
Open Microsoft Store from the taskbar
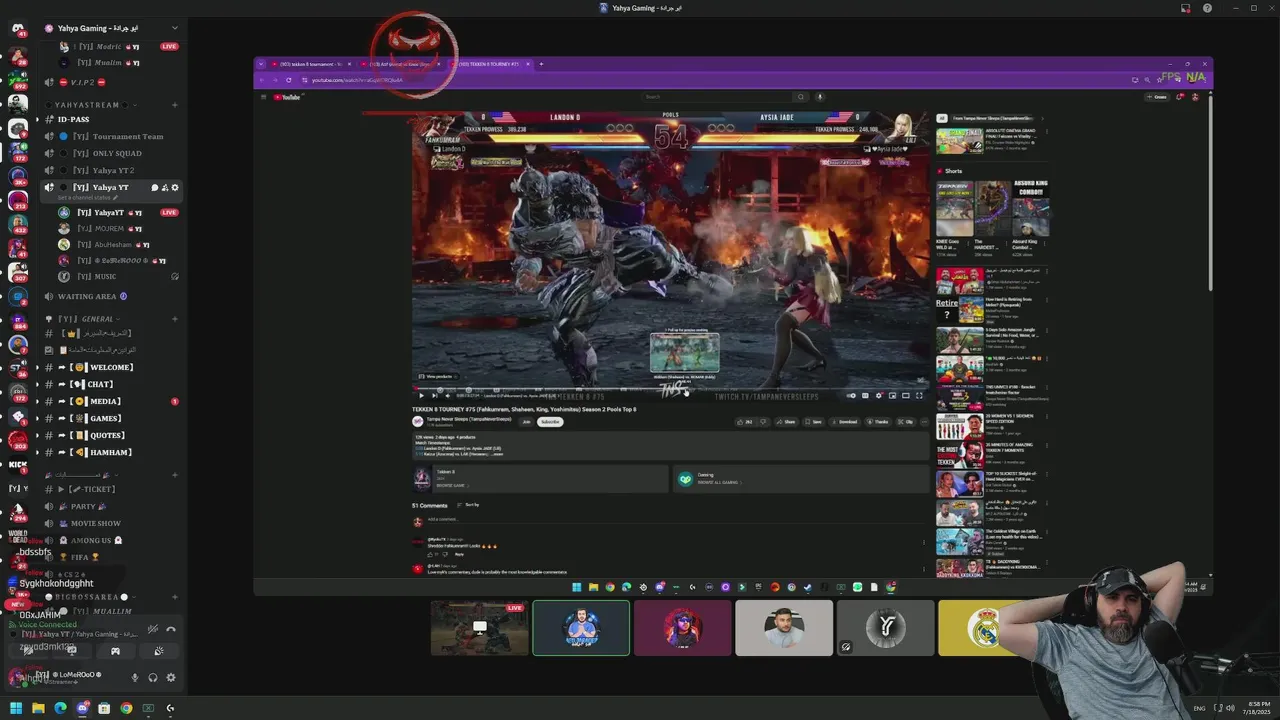point(104,708)
